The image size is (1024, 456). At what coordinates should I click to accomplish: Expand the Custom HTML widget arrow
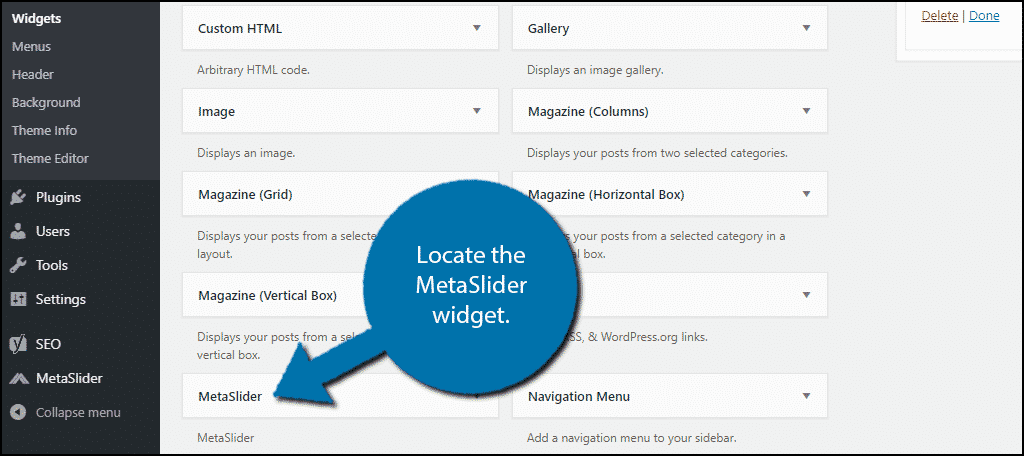[x=477, y=28]
